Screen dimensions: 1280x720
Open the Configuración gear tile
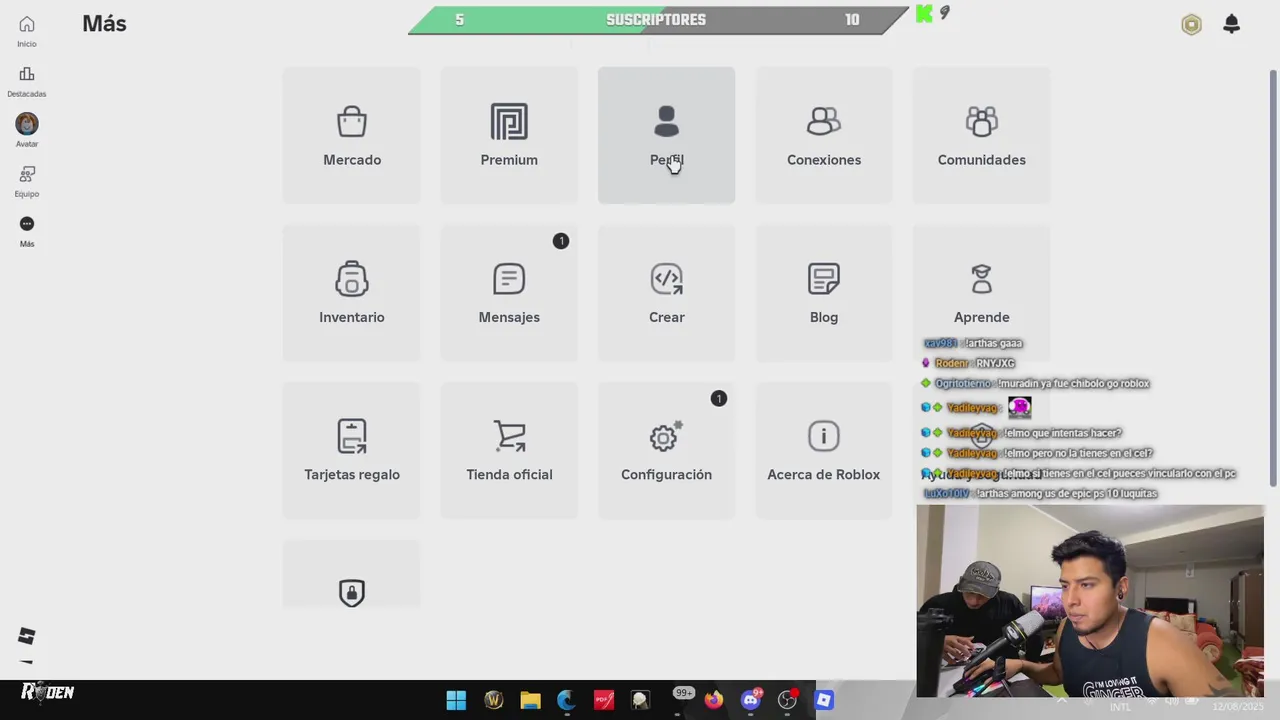666,450
